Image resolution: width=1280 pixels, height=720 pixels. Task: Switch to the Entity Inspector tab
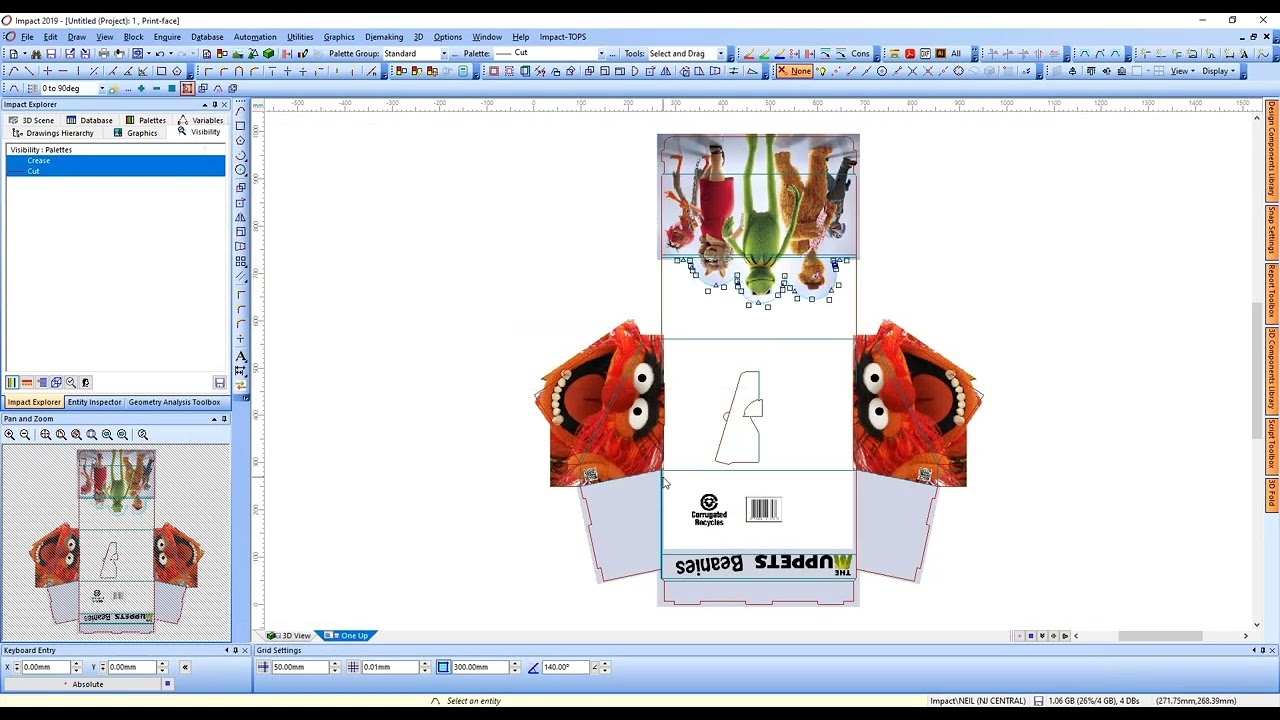pyautogui.click(x=94, y=402)
